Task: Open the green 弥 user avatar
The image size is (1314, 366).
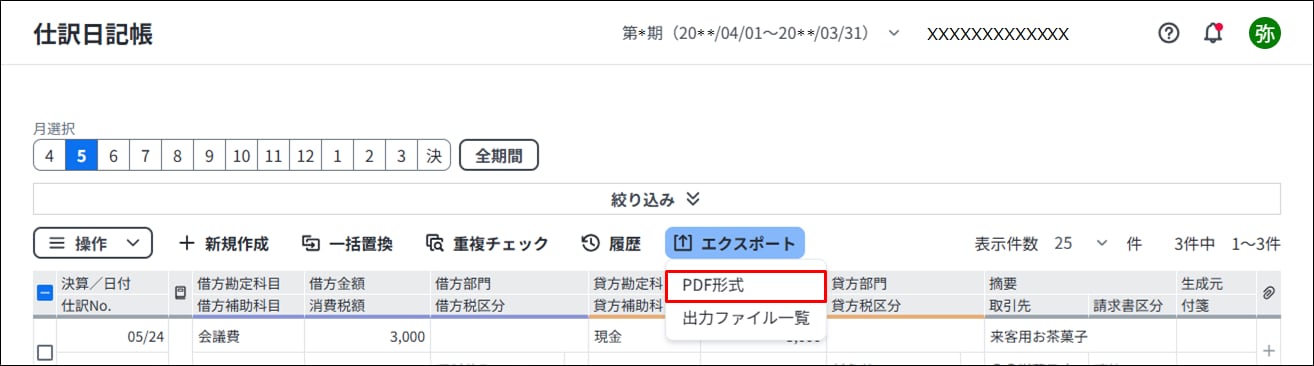Action: click(x=1264, y=33)
